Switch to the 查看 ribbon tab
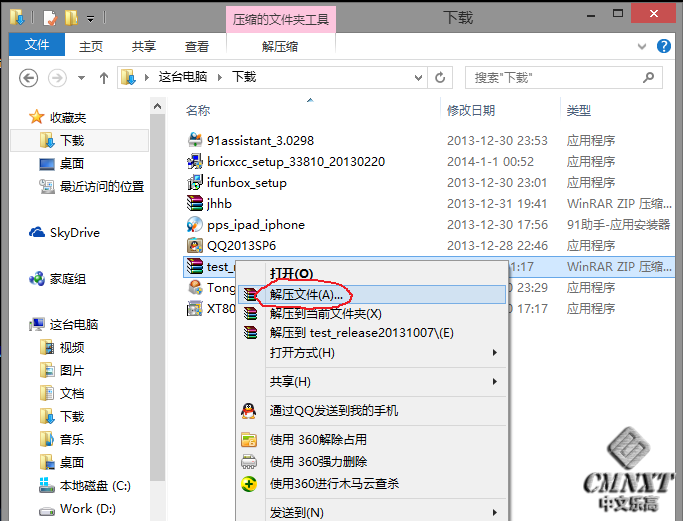Viewport: 683px width, 521px height. point(197,46)
